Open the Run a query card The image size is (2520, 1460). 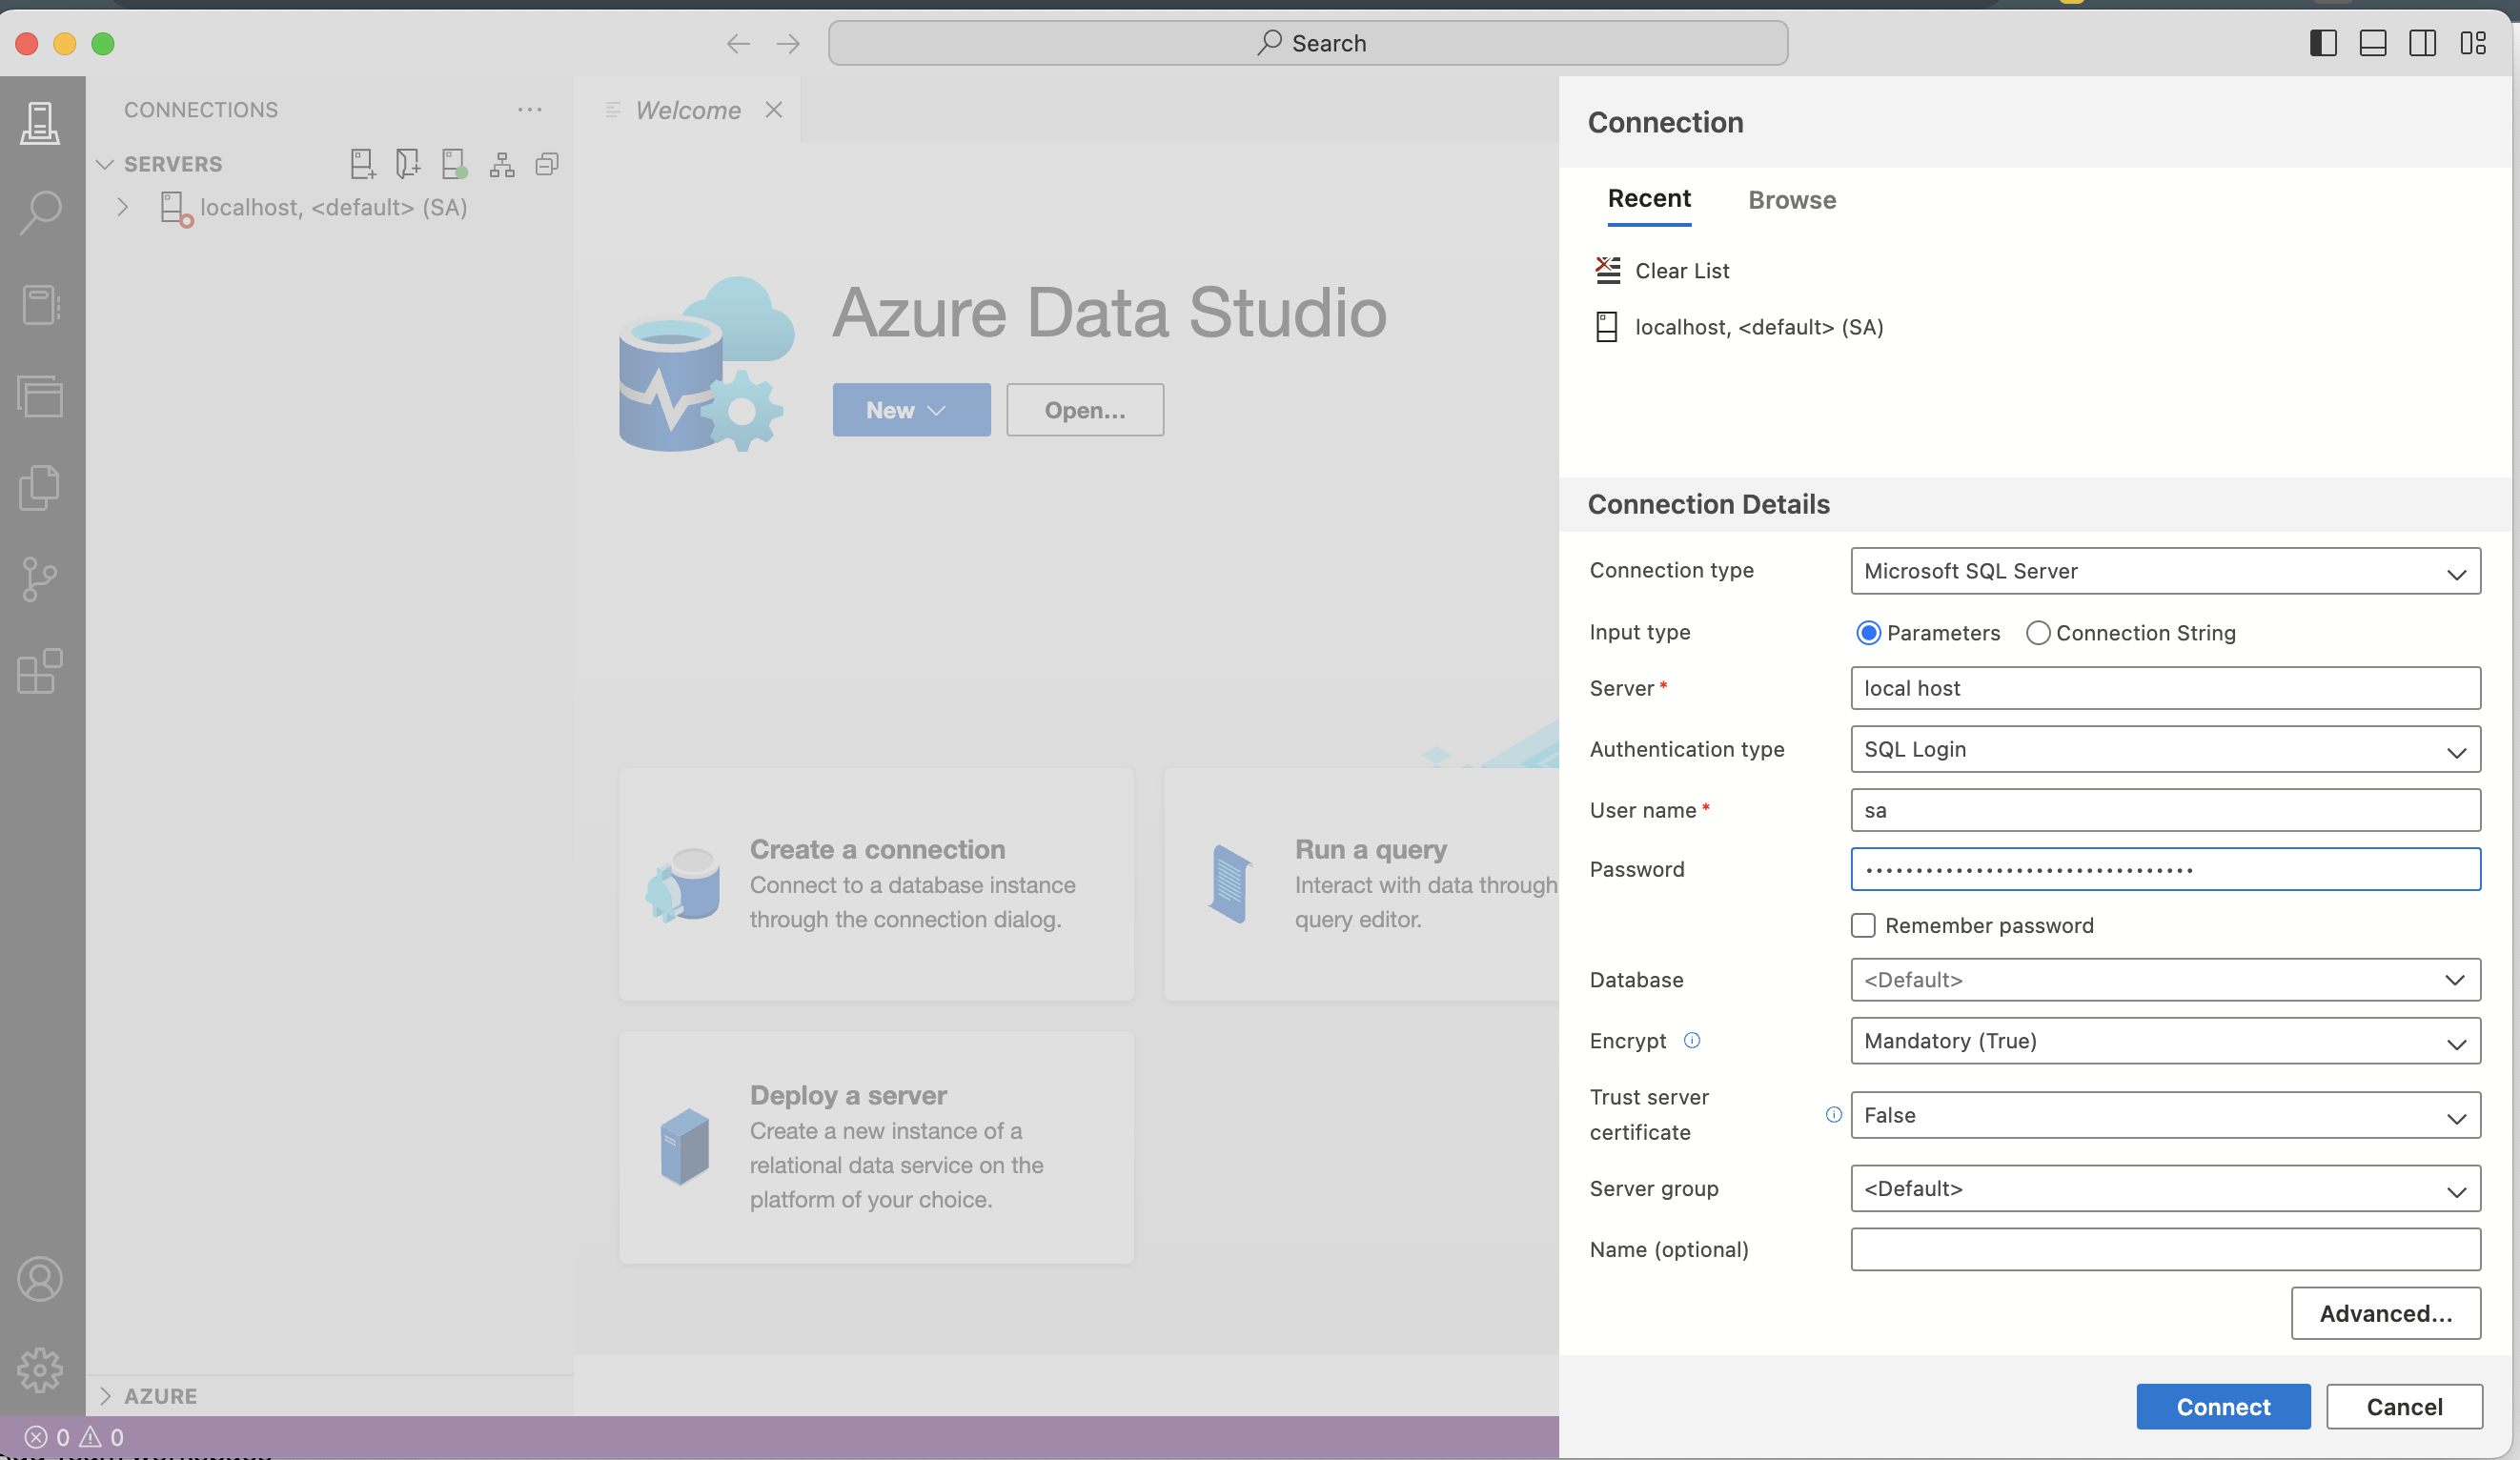[1362, 885]
